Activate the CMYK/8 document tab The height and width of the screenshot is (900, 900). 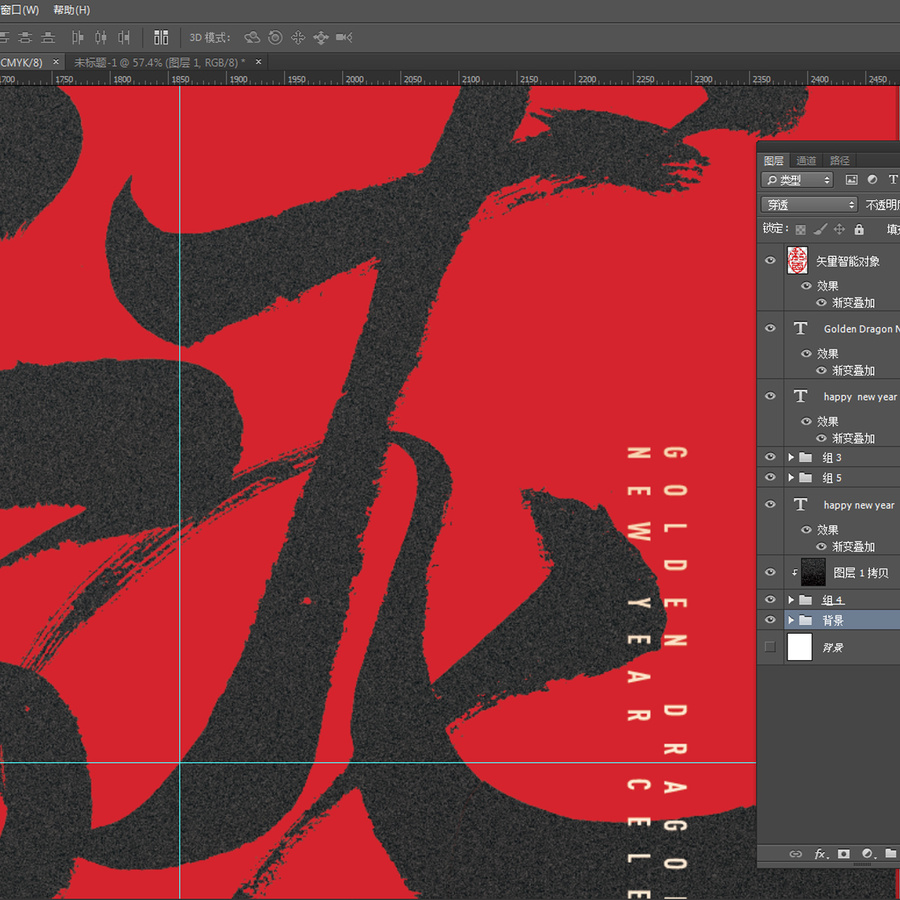tap(22, 62)
